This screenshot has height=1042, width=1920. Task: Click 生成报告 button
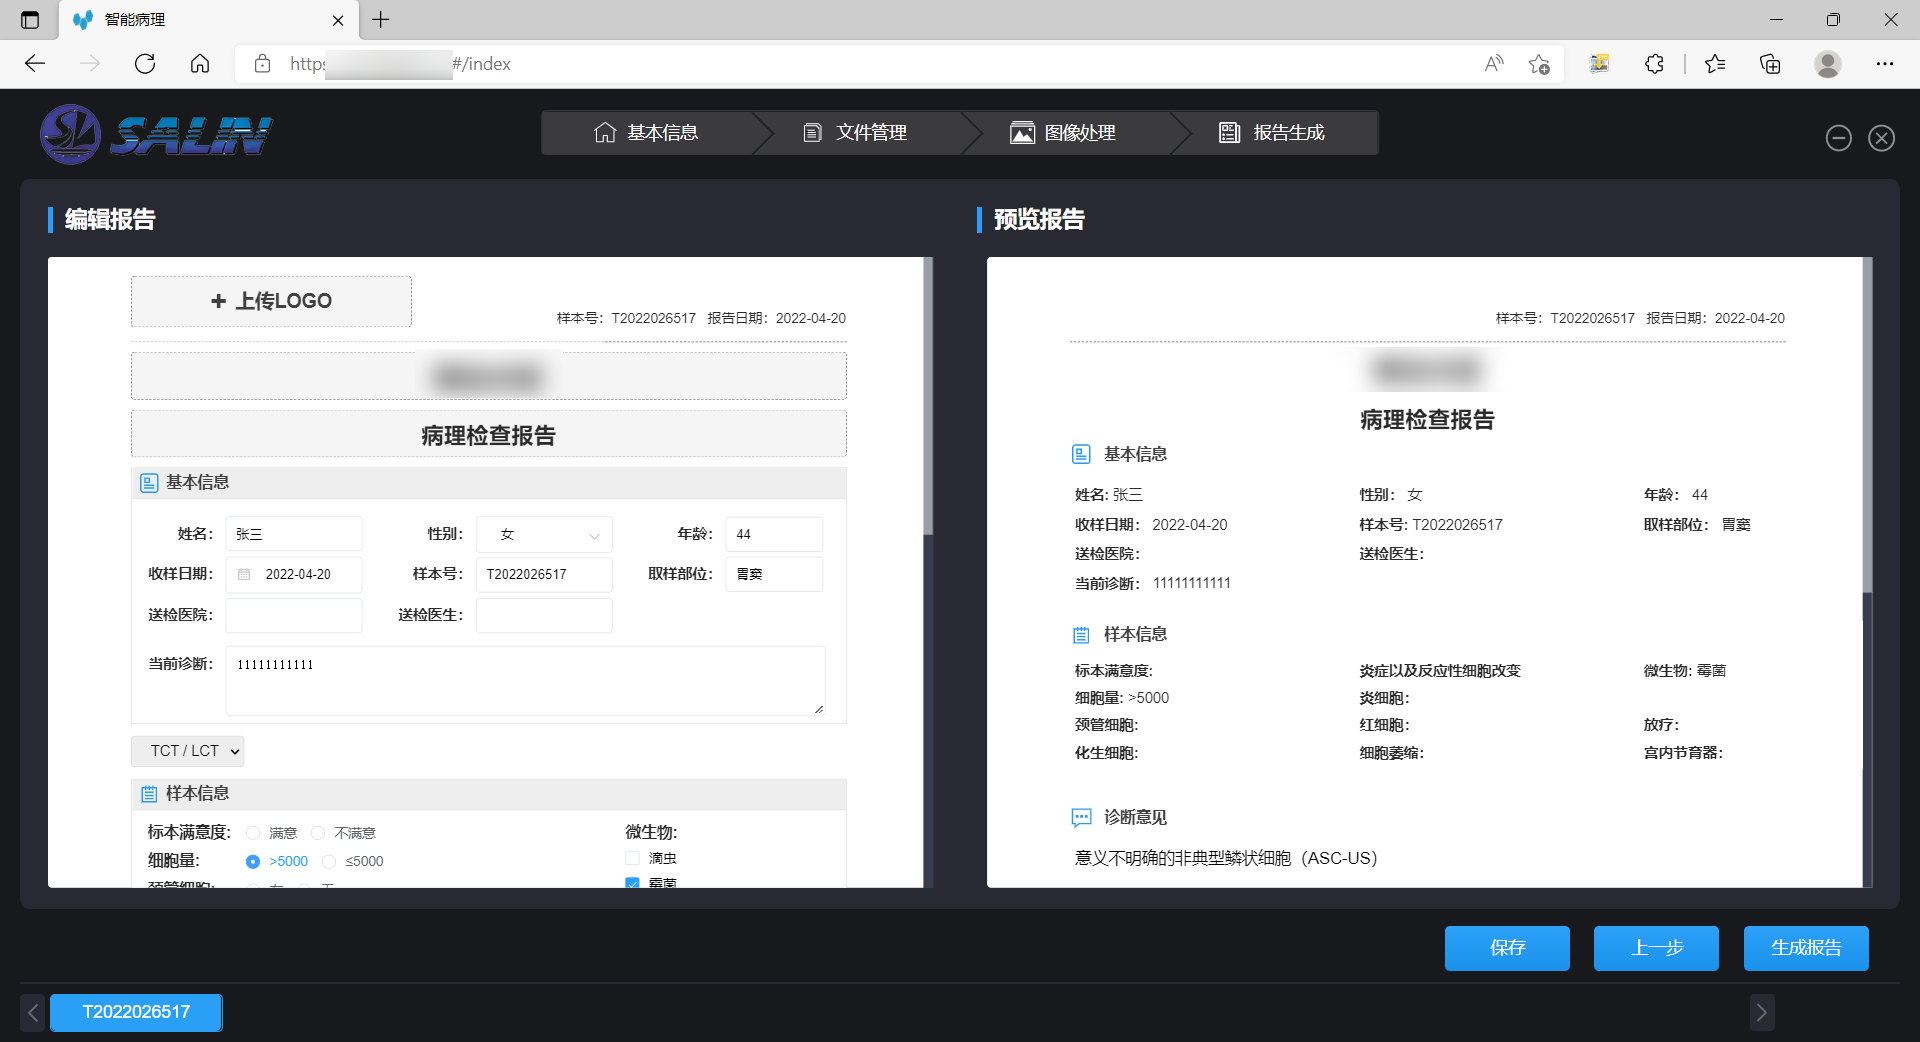click(x=1806, y=948)
